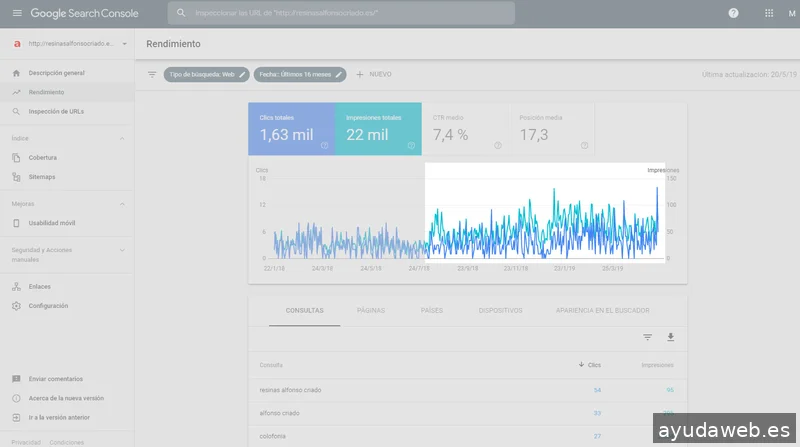Click the table filter rows icon

[x=647, y=338]
